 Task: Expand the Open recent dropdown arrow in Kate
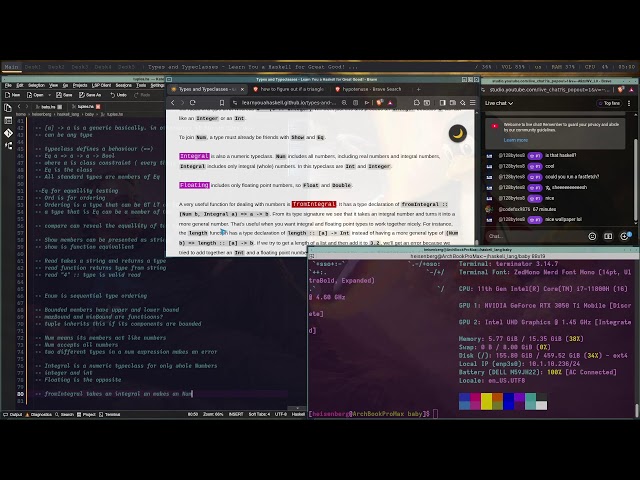[49, 95]
